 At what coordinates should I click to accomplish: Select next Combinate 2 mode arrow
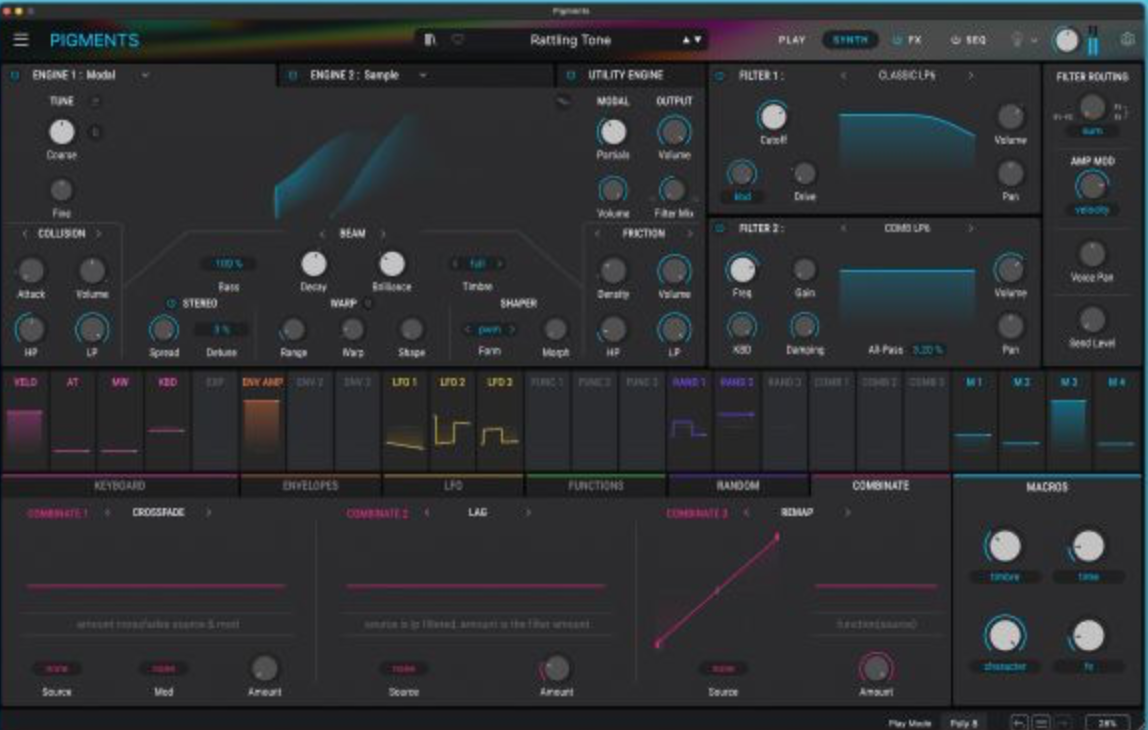pos(528,513)
